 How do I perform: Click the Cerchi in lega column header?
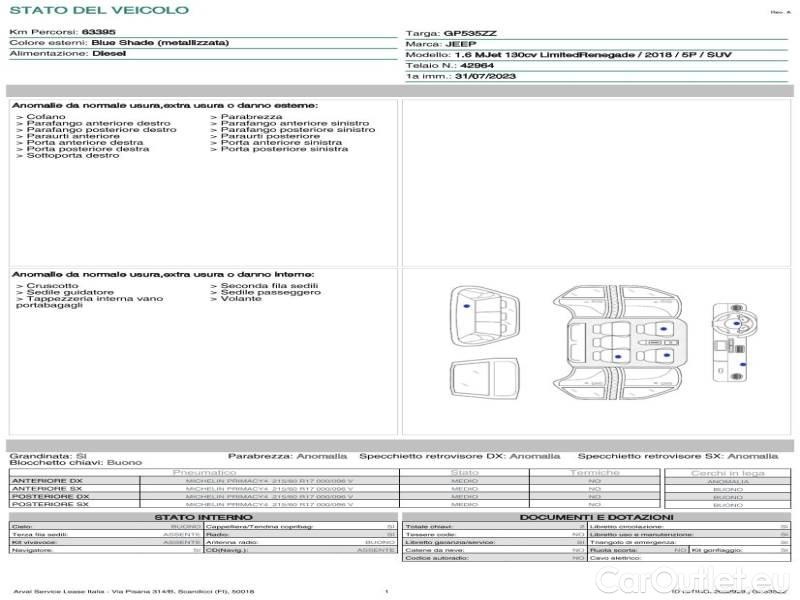click(727, 473)
